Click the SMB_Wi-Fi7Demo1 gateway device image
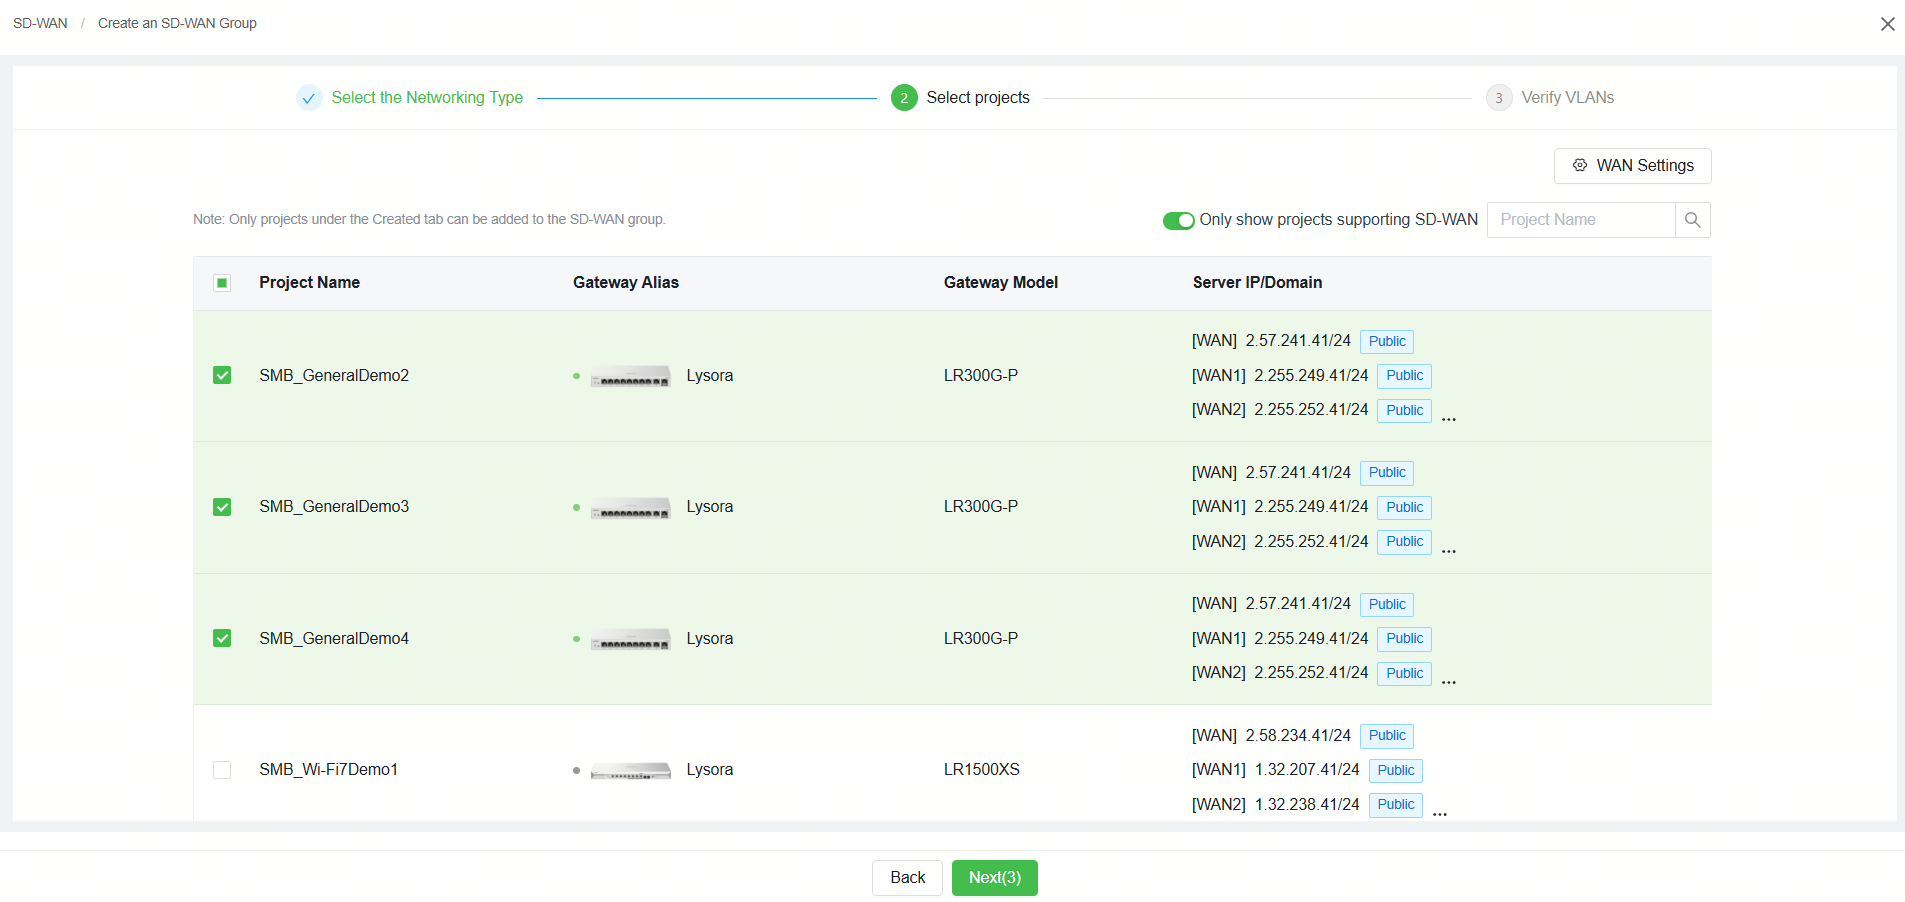 coord(630,771)
